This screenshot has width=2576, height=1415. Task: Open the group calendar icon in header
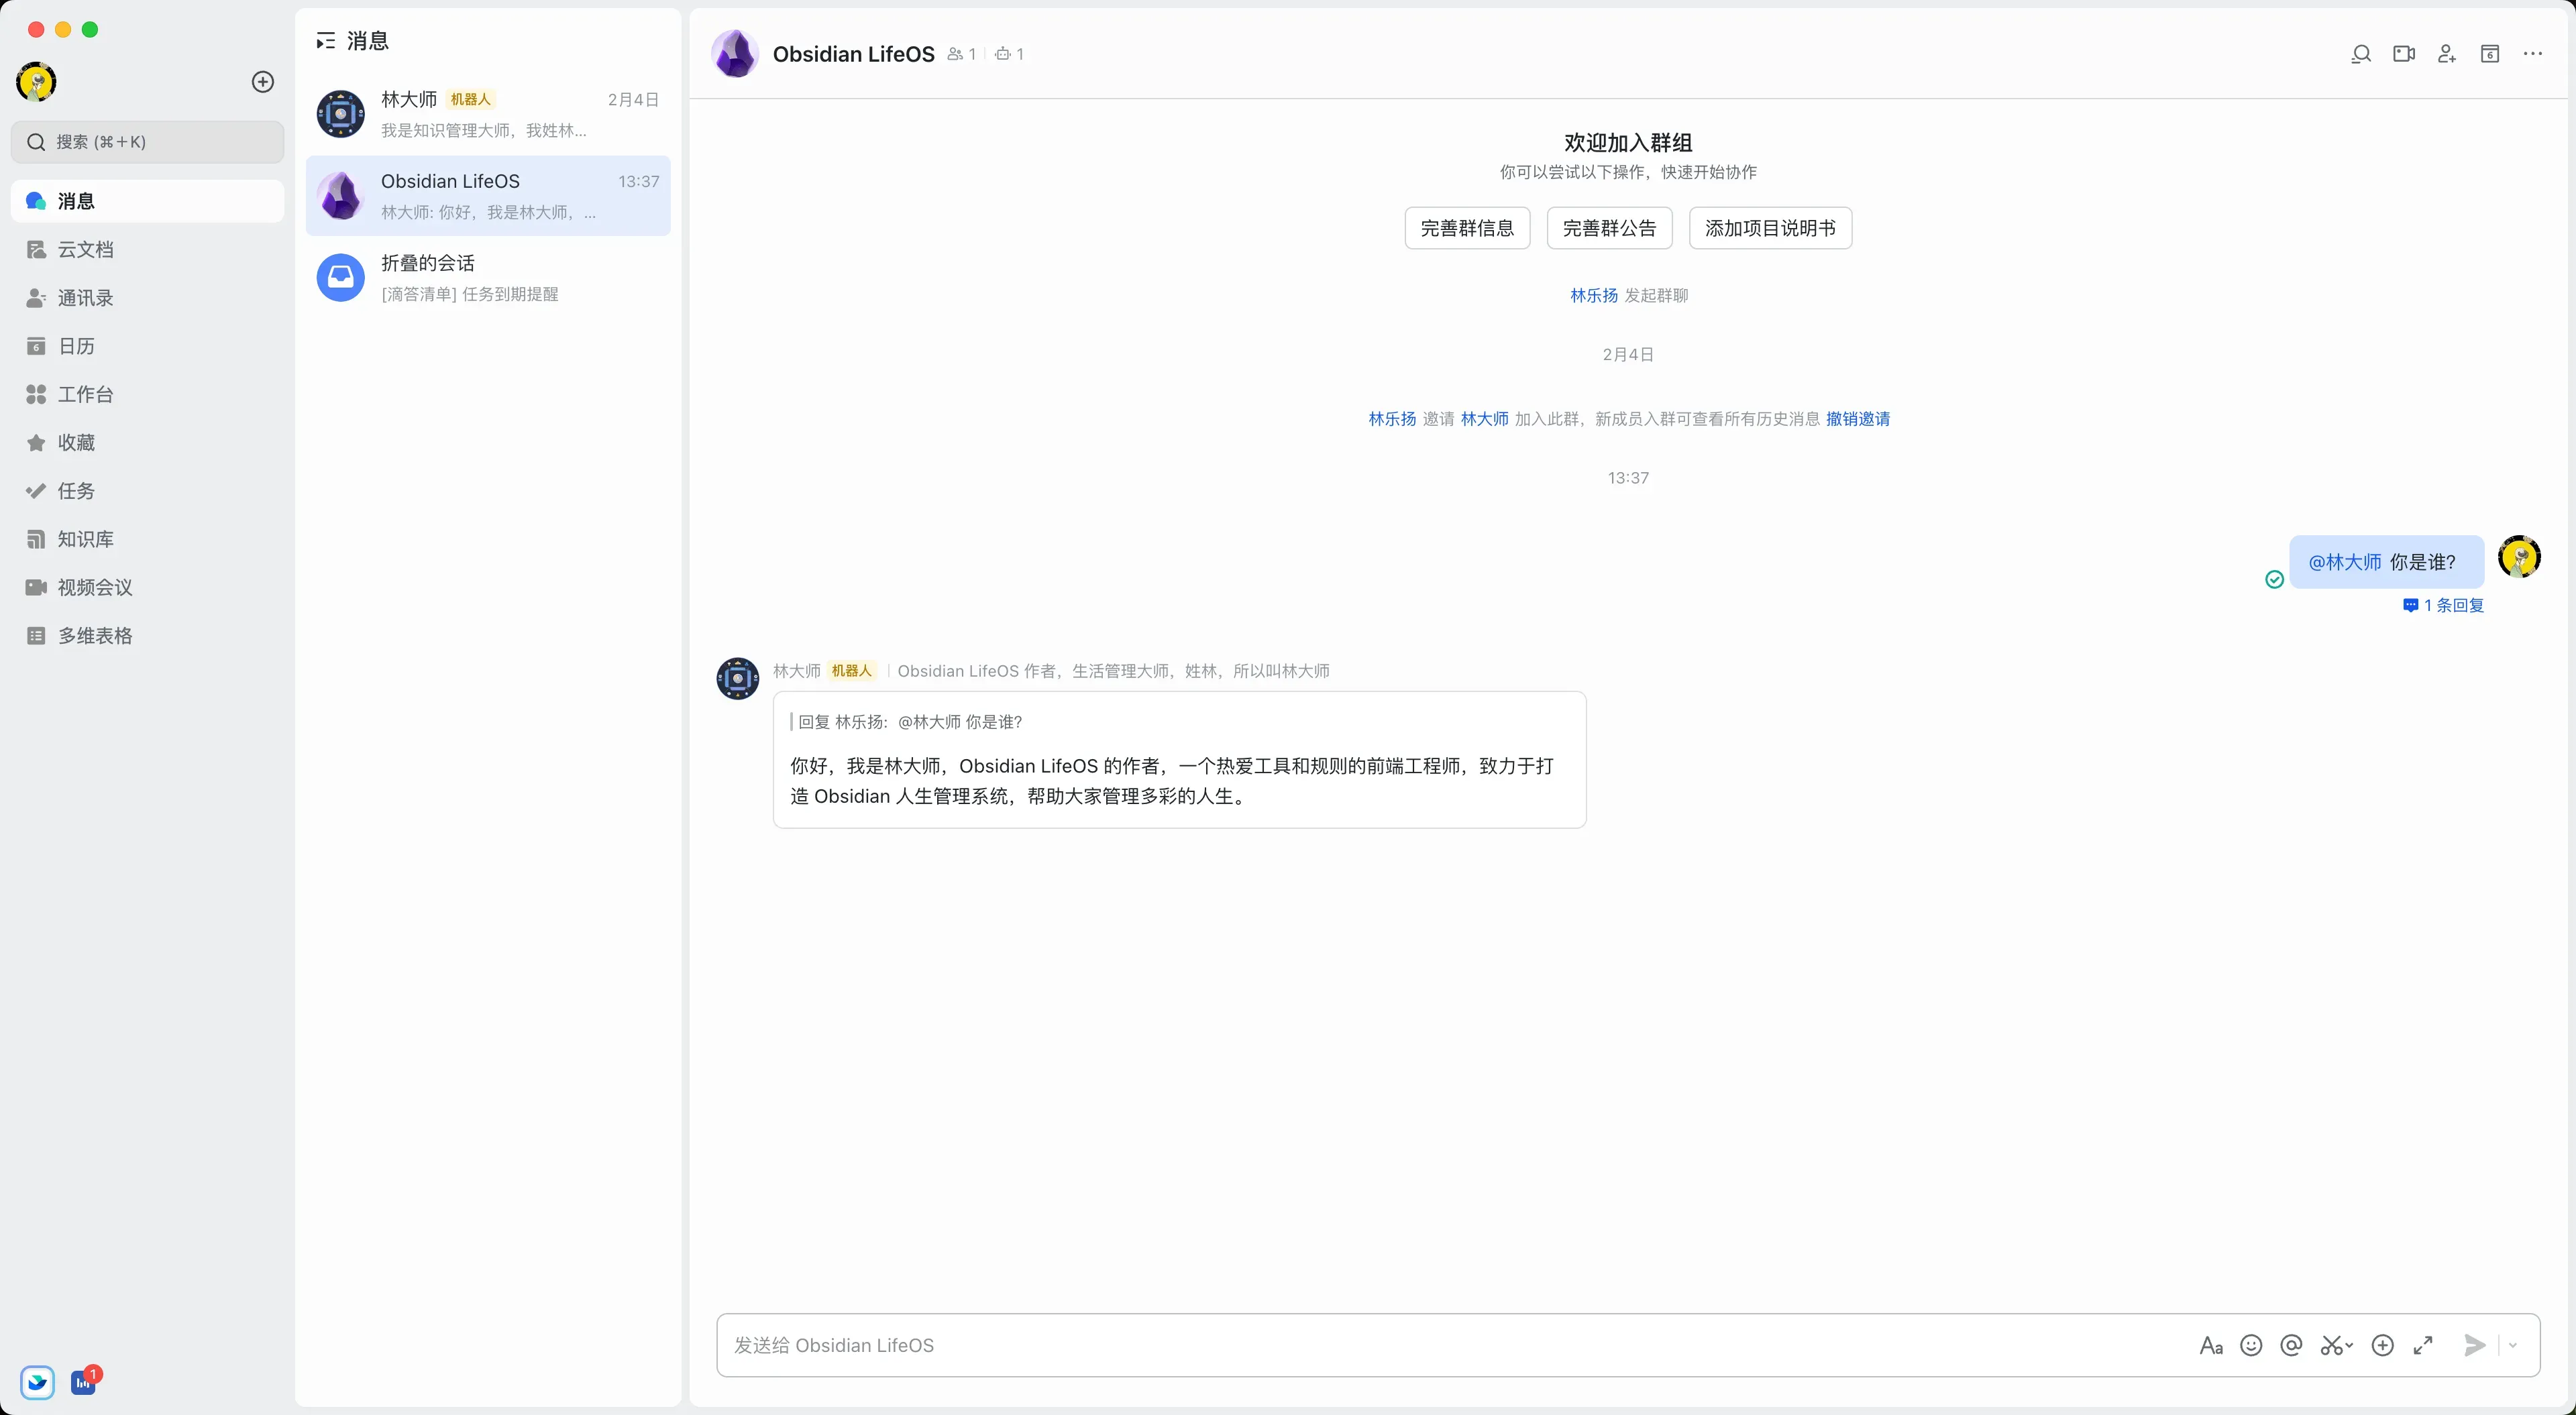(2490, 54)
